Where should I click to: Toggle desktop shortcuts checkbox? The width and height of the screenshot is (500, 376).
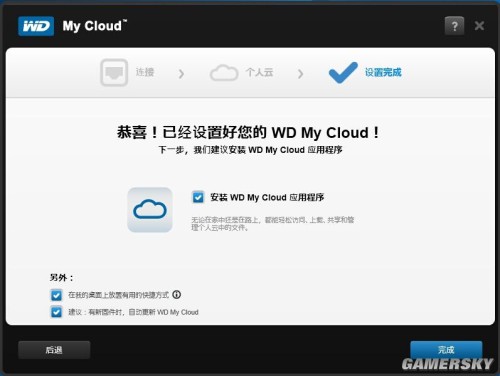point(56,295)
